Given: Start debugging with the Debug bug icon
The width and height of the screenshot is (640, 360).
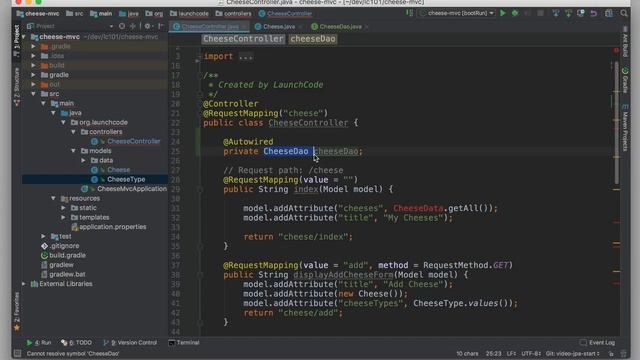Looking at the screenshot, I should point(515,13).
